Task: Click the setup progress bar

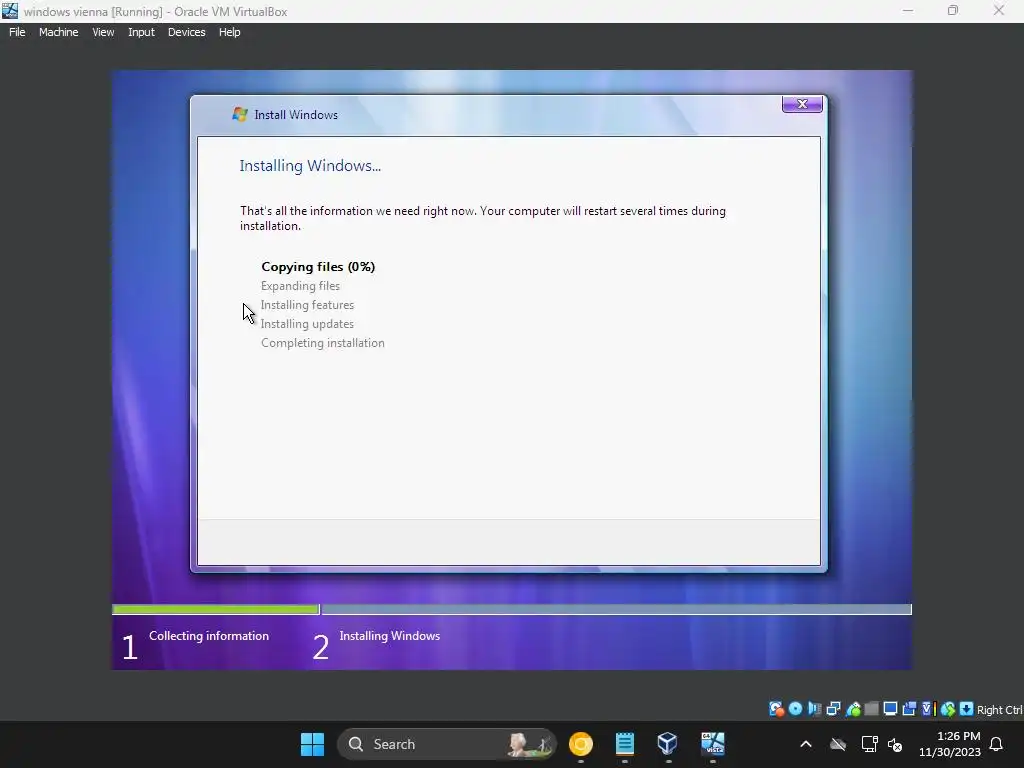Action: tap(511, 609)
